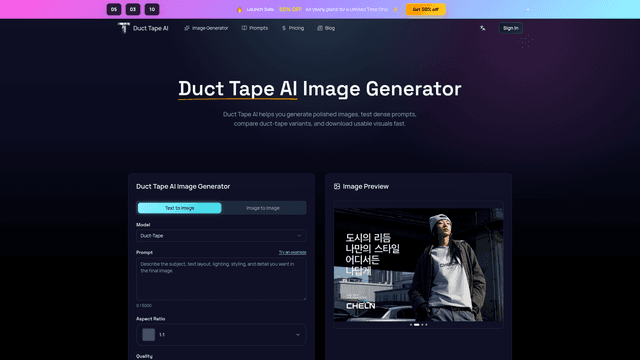Open the 1:1 Aspect Ratio dropdown
The image size is (640, 360).
(221, 335)
